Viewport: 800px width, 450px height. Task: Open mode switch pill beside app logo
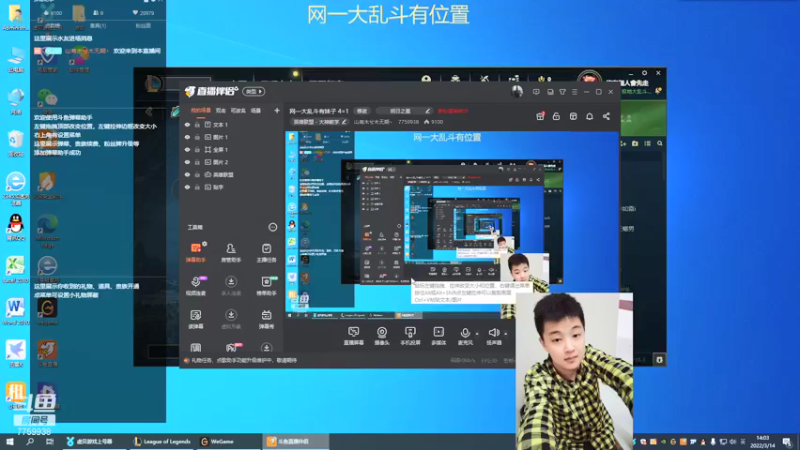pos(254,91)
